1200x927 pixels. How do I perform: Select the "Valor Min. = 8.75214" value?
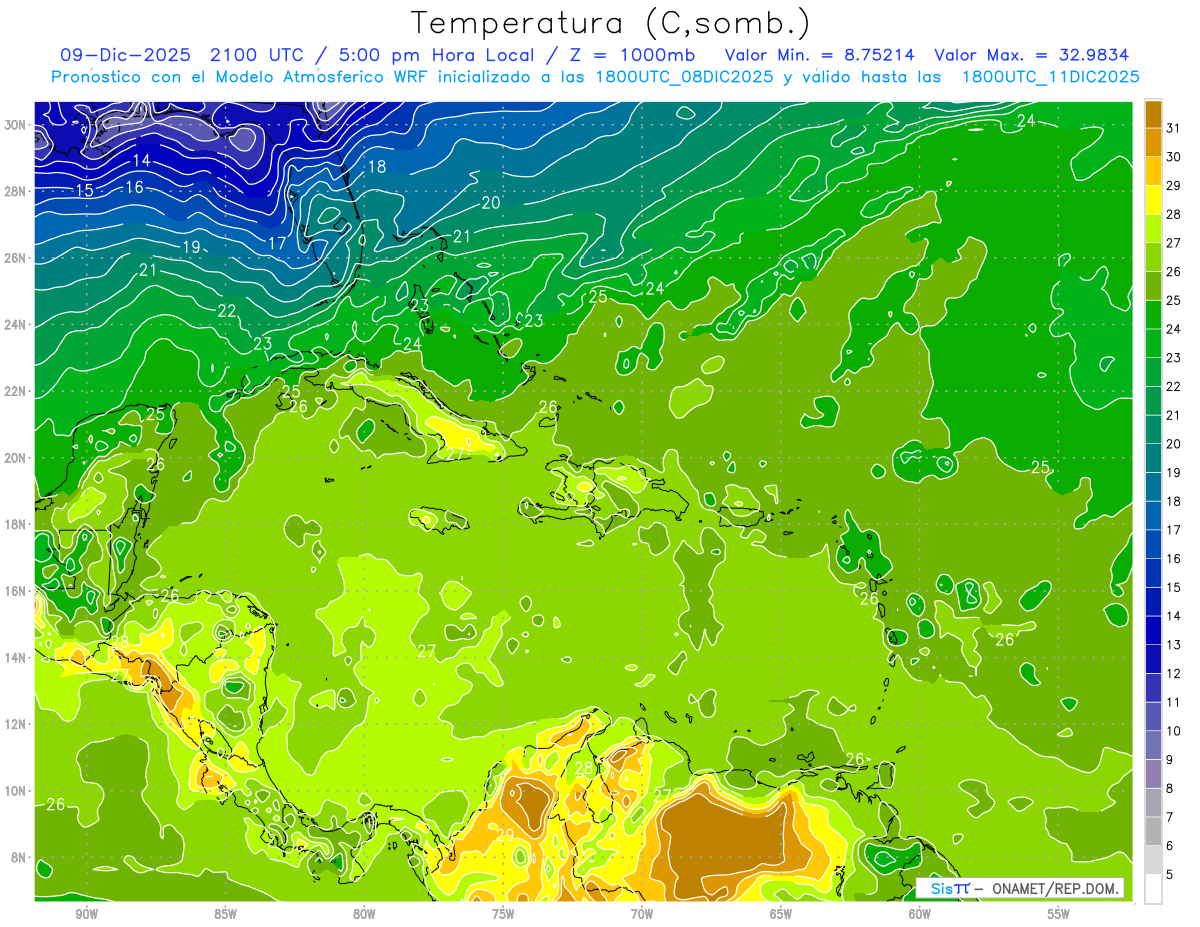819,55
